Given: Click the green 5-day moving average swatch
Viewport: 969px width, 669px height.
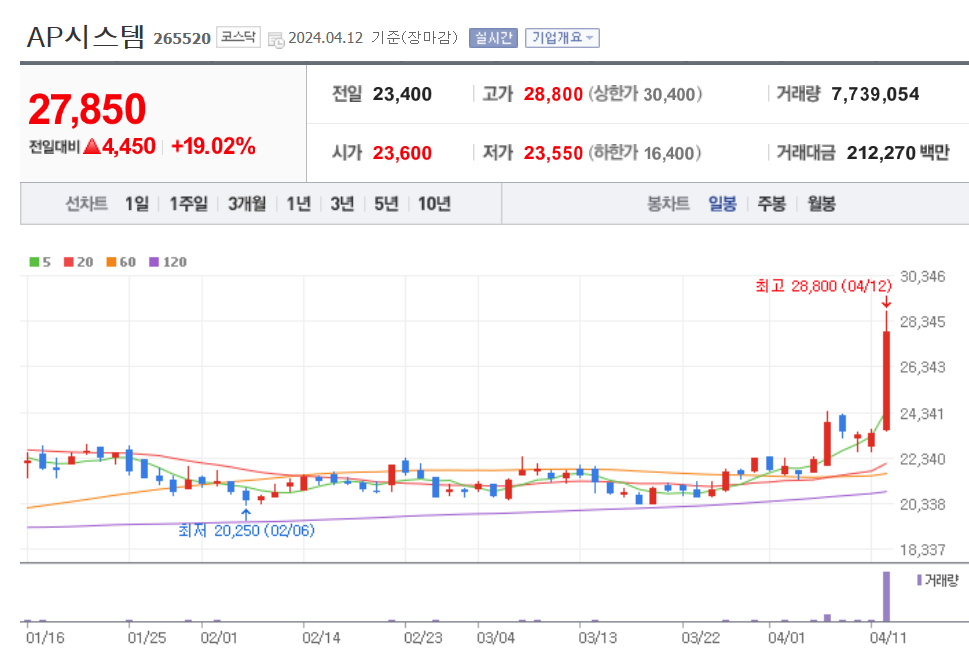Looking at the screenshot, I should coord(35,262).
